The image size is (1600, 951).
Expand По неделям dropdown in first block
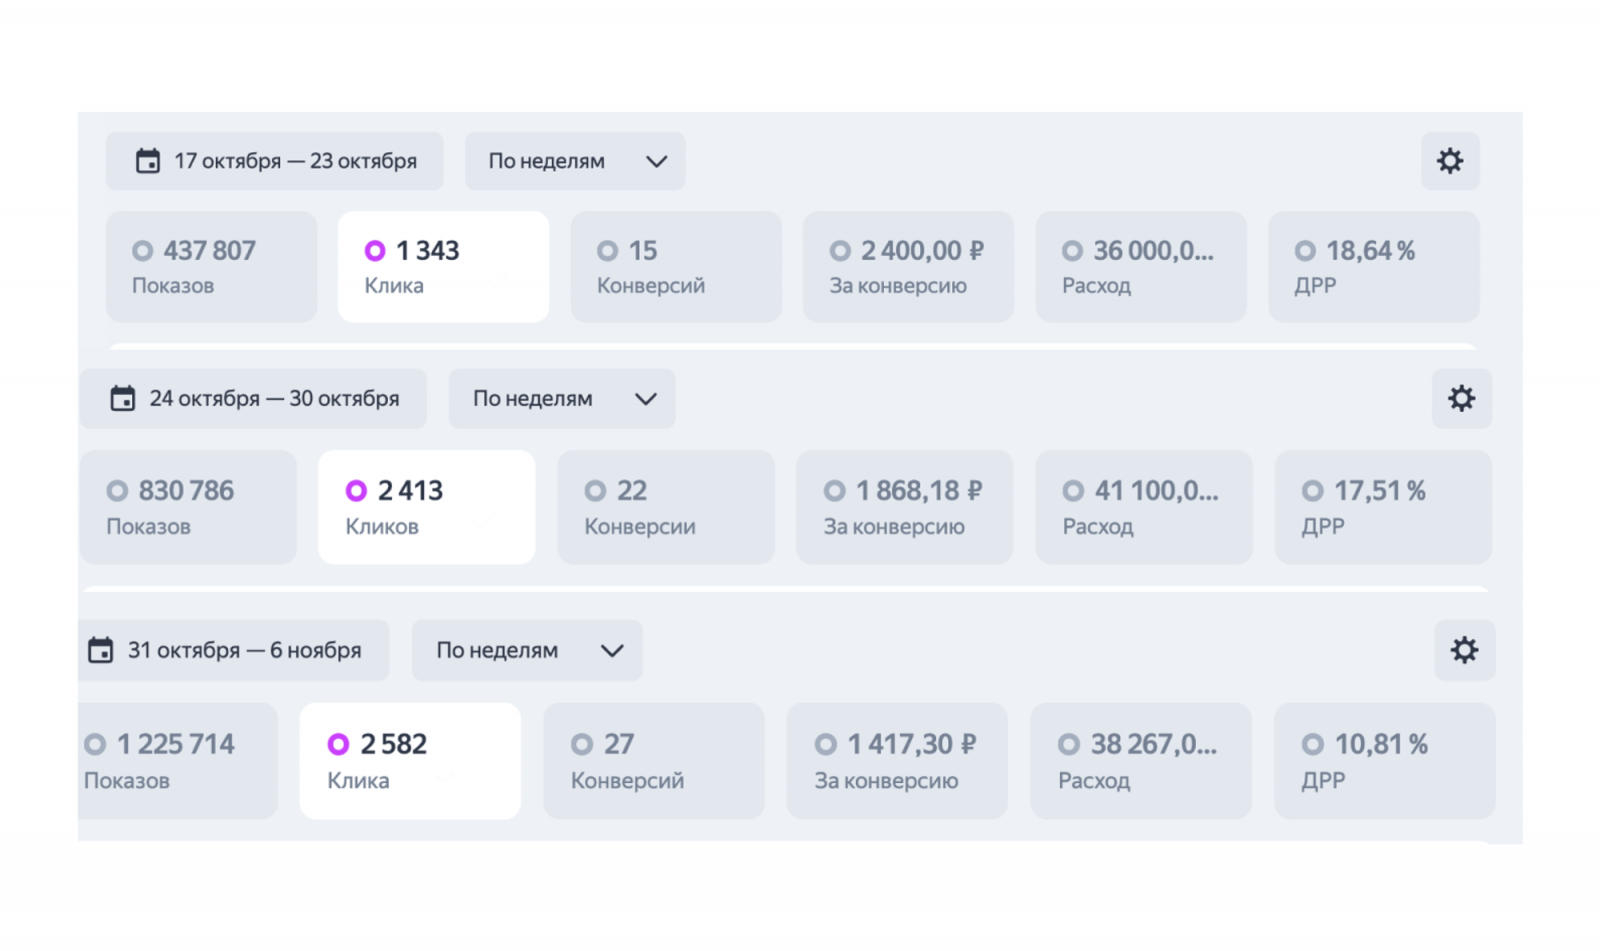tap(575, 161)
